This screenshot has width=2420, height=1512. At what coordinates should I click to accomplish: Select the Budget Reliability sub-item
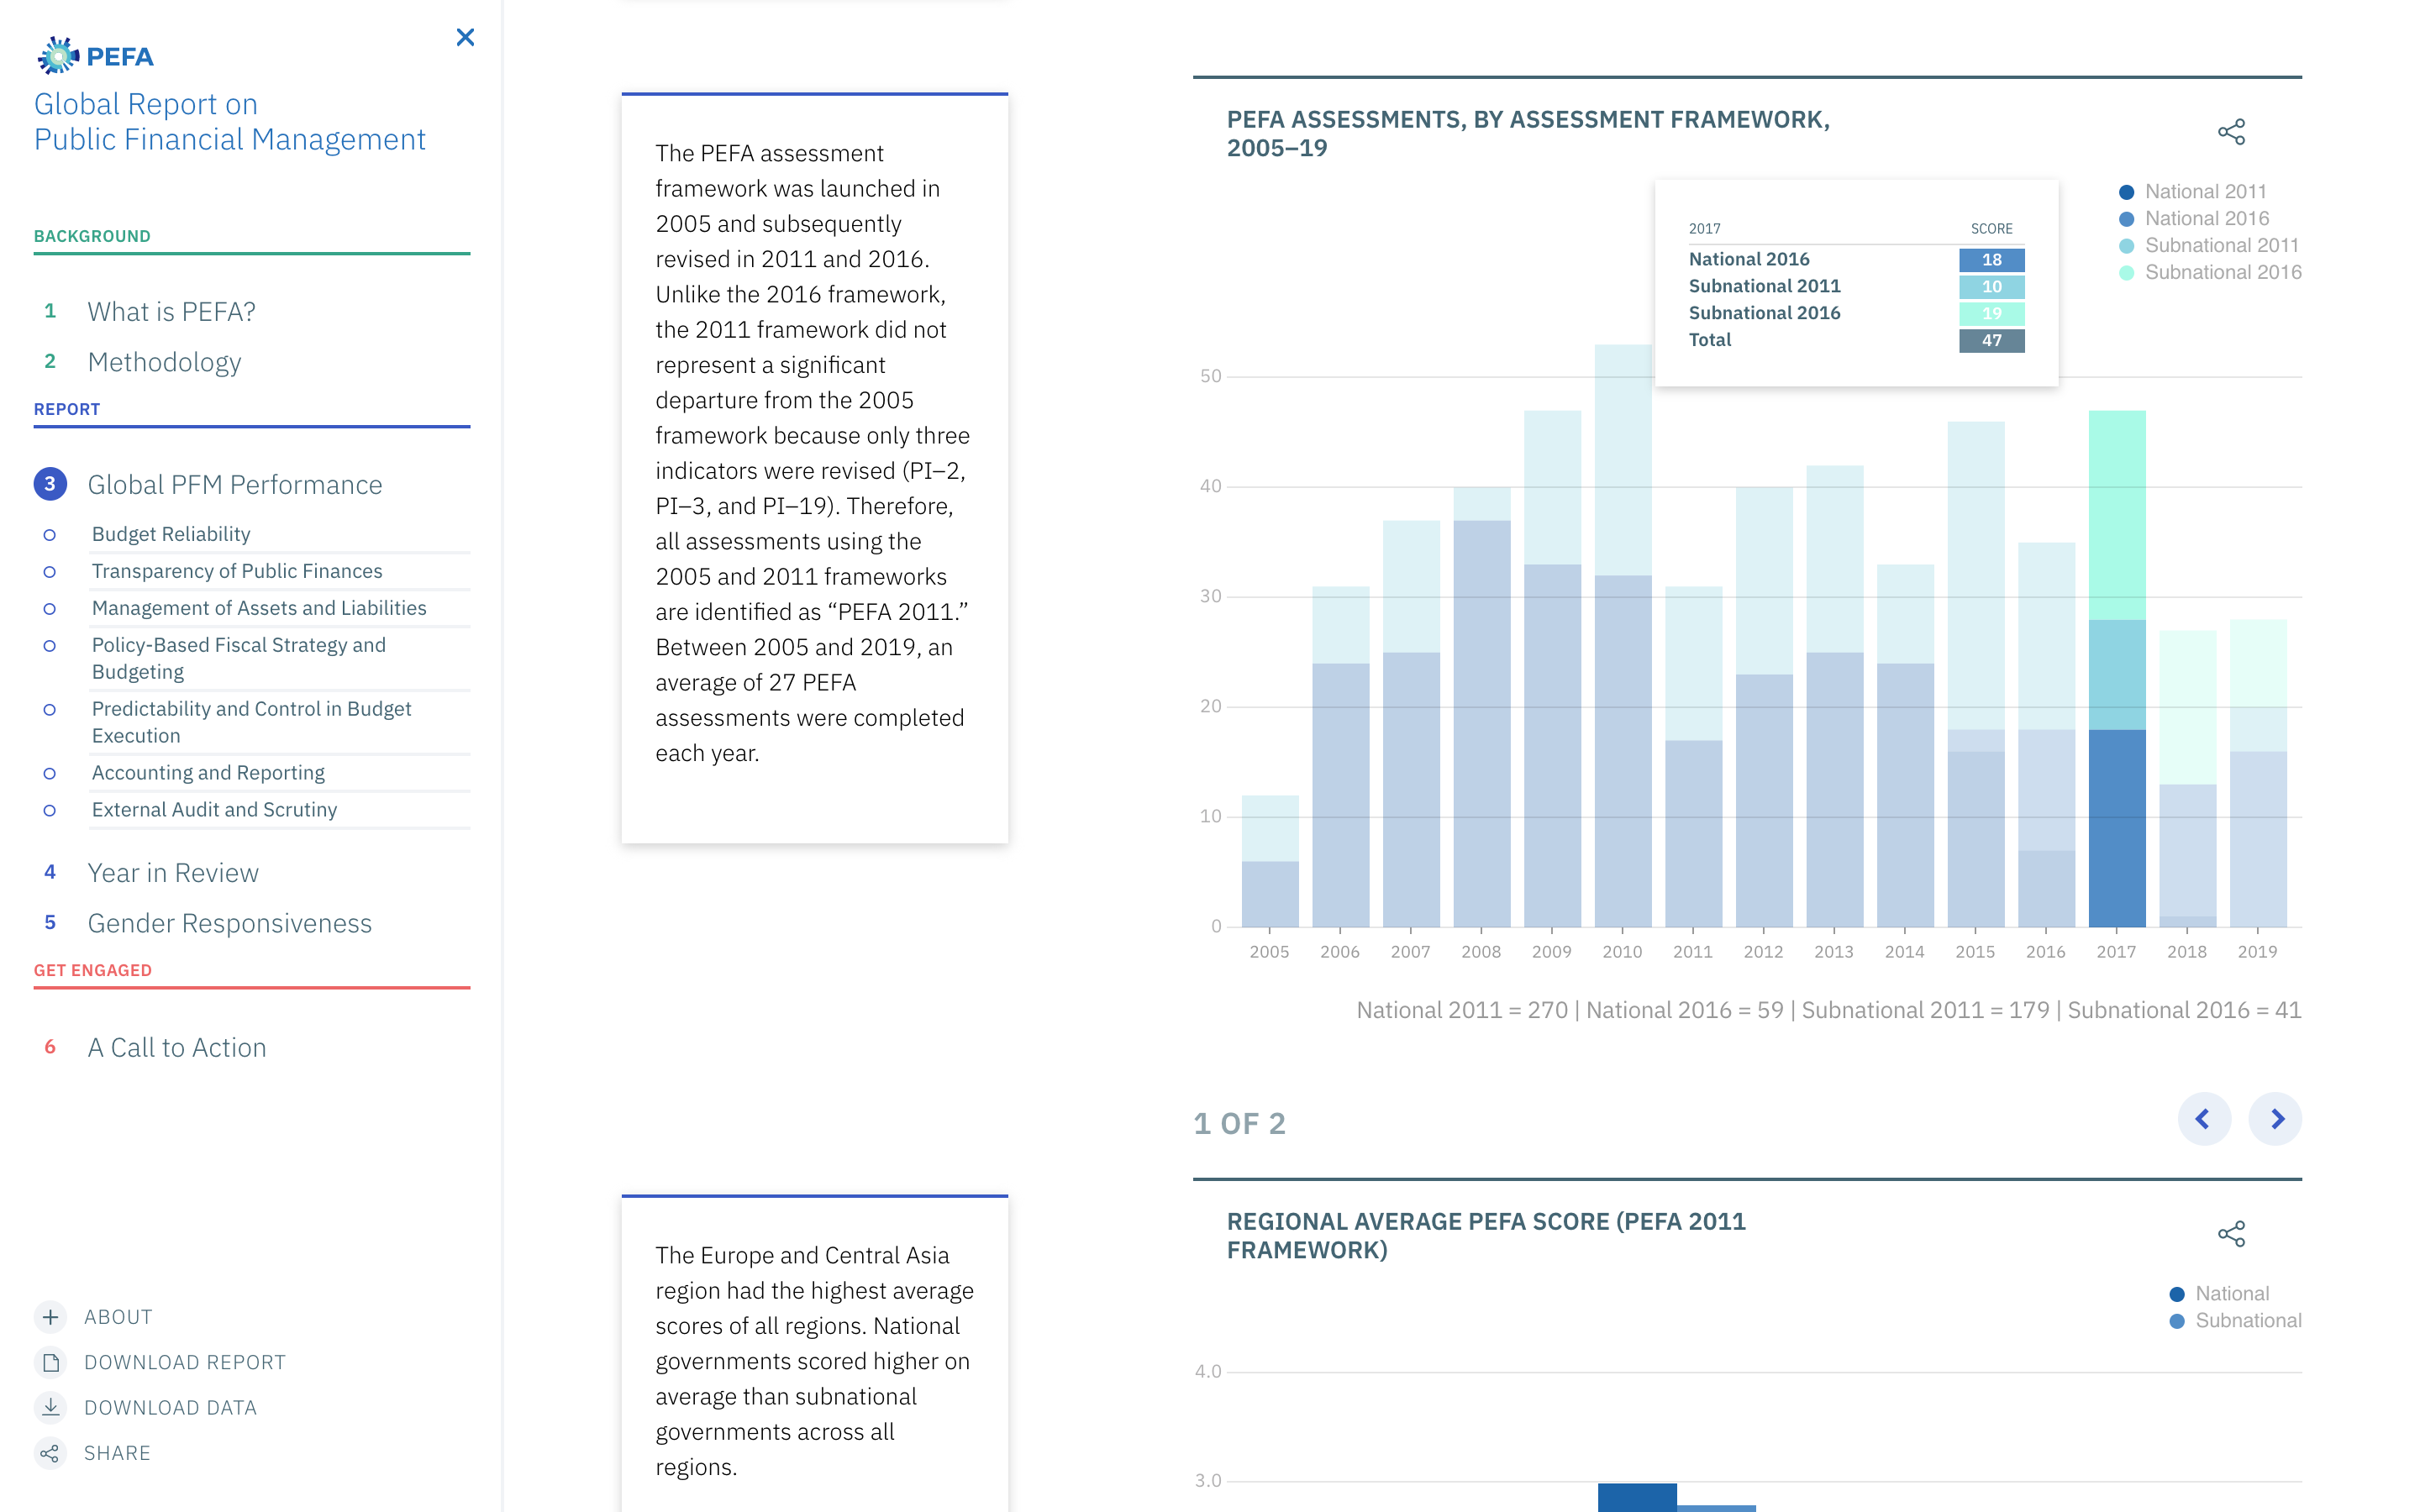click(171, 534)
